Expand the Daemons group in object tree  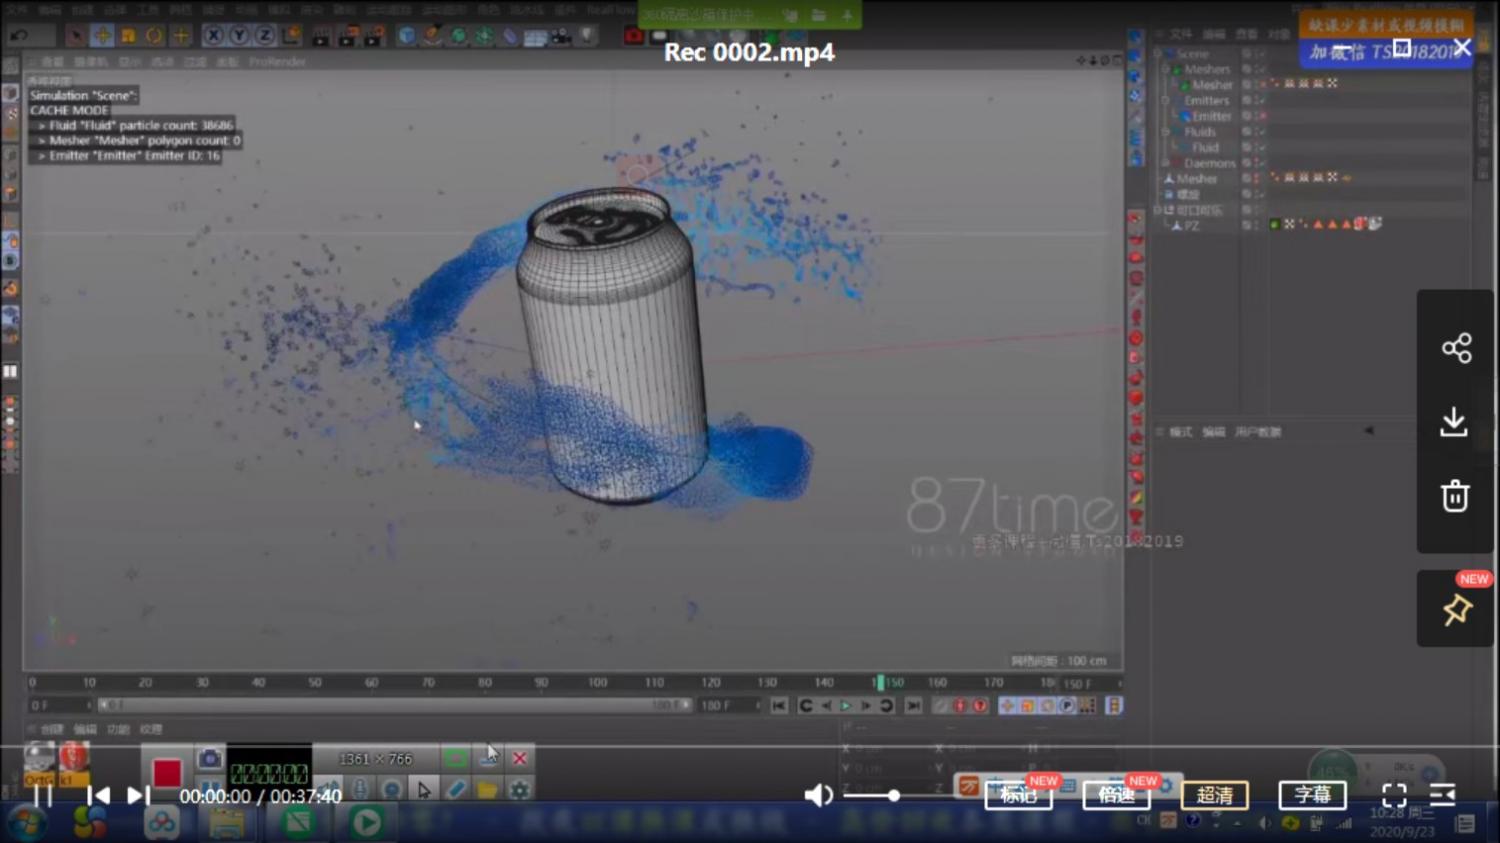coord(1165,163)
